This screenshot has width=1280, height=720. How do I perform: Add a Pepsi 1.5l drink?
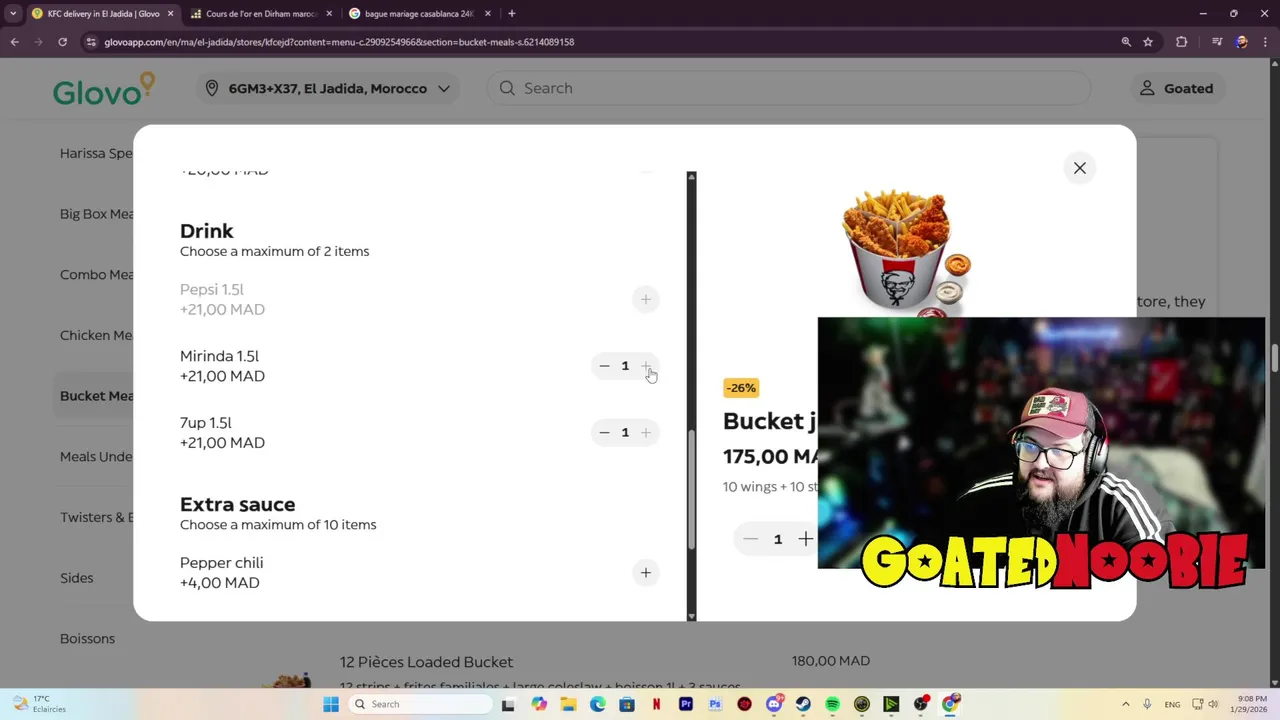pos(646,299)
